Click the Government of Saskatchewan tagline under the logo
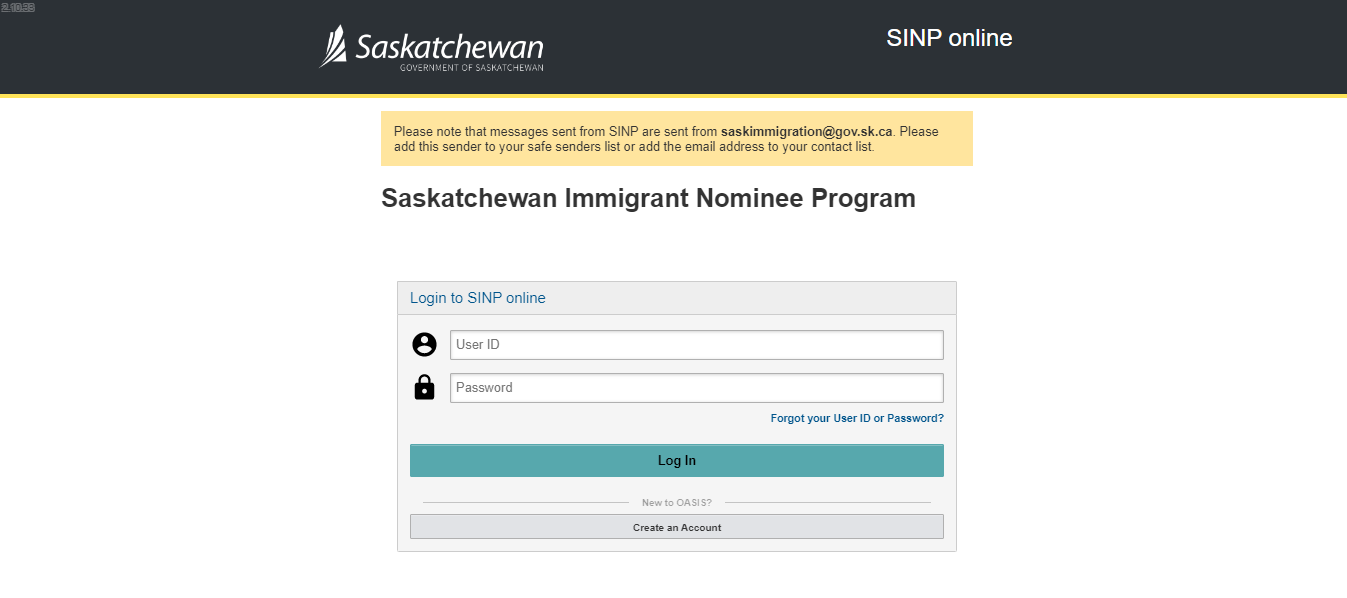1347x598 pixels. 472,68
